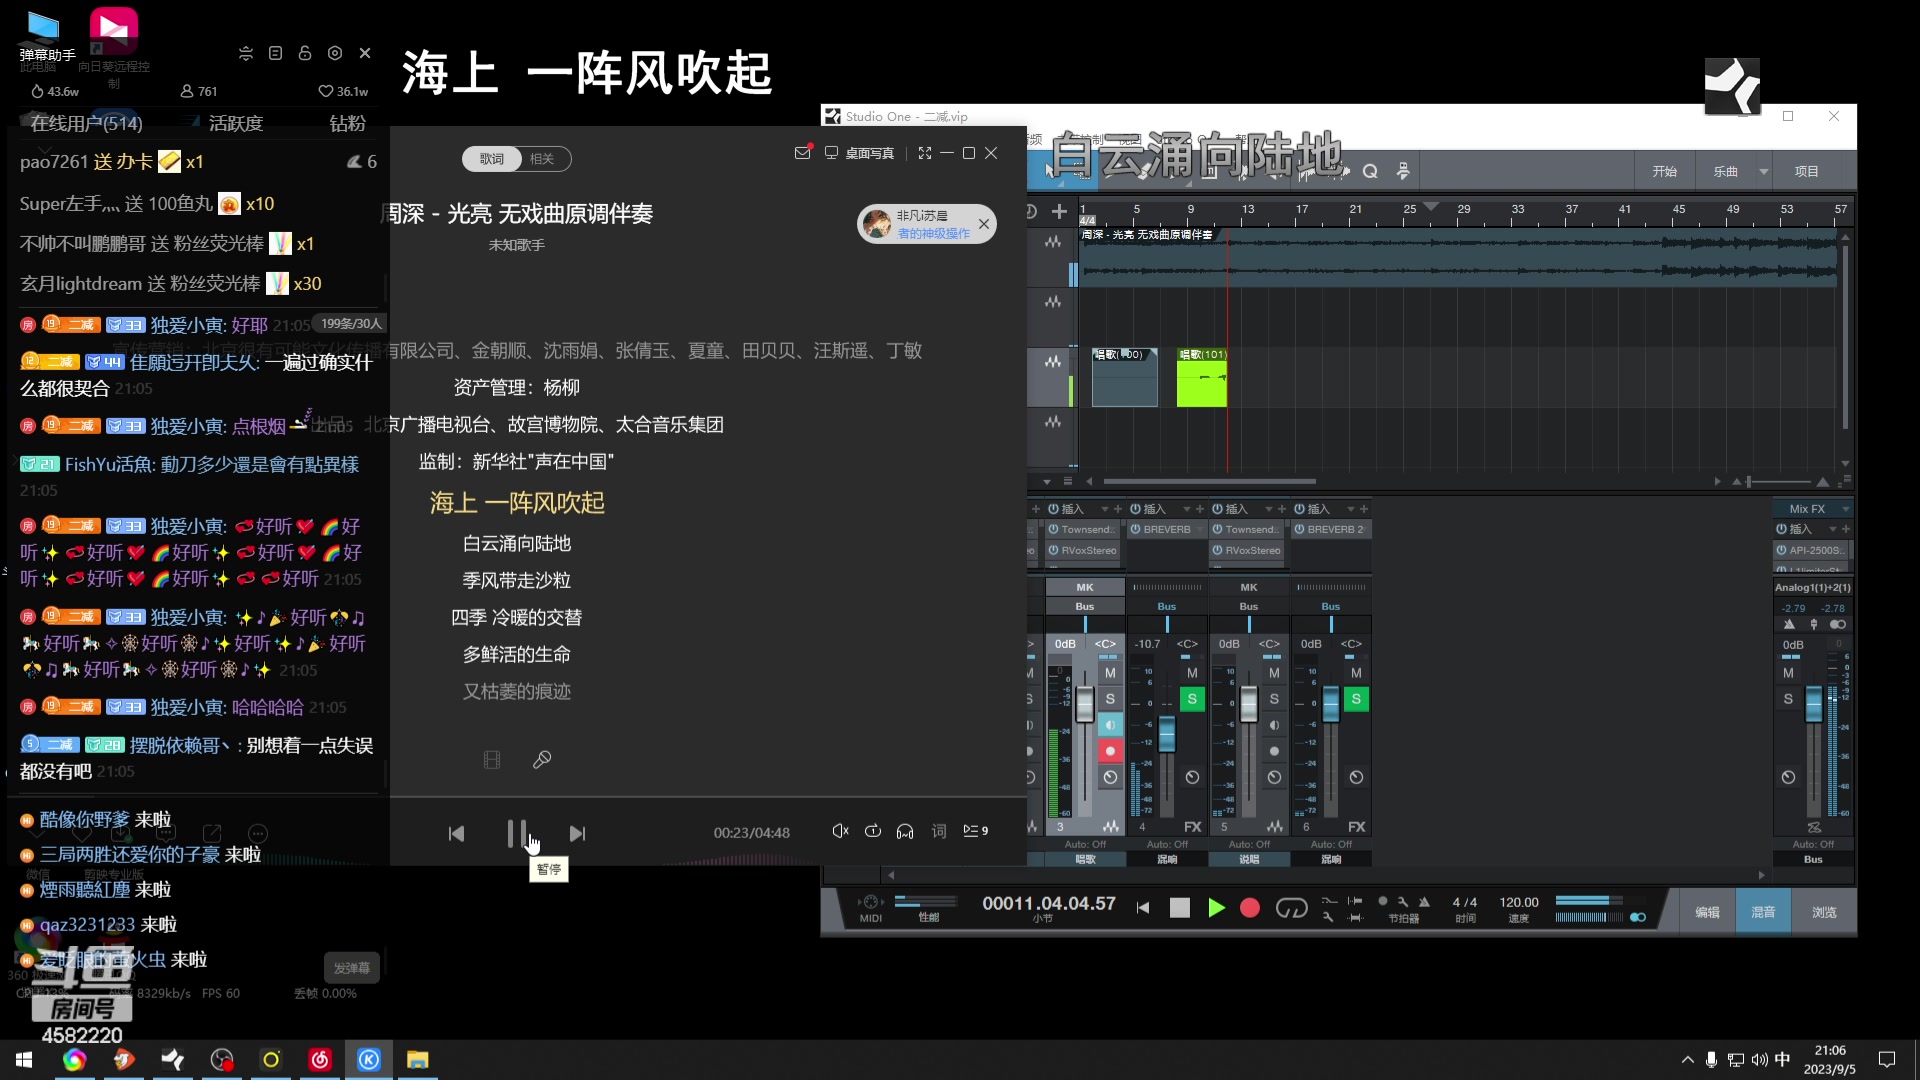Open the 项目 project page
The height and width of the screenshot is (1080, 1920).
point(1807,171)
